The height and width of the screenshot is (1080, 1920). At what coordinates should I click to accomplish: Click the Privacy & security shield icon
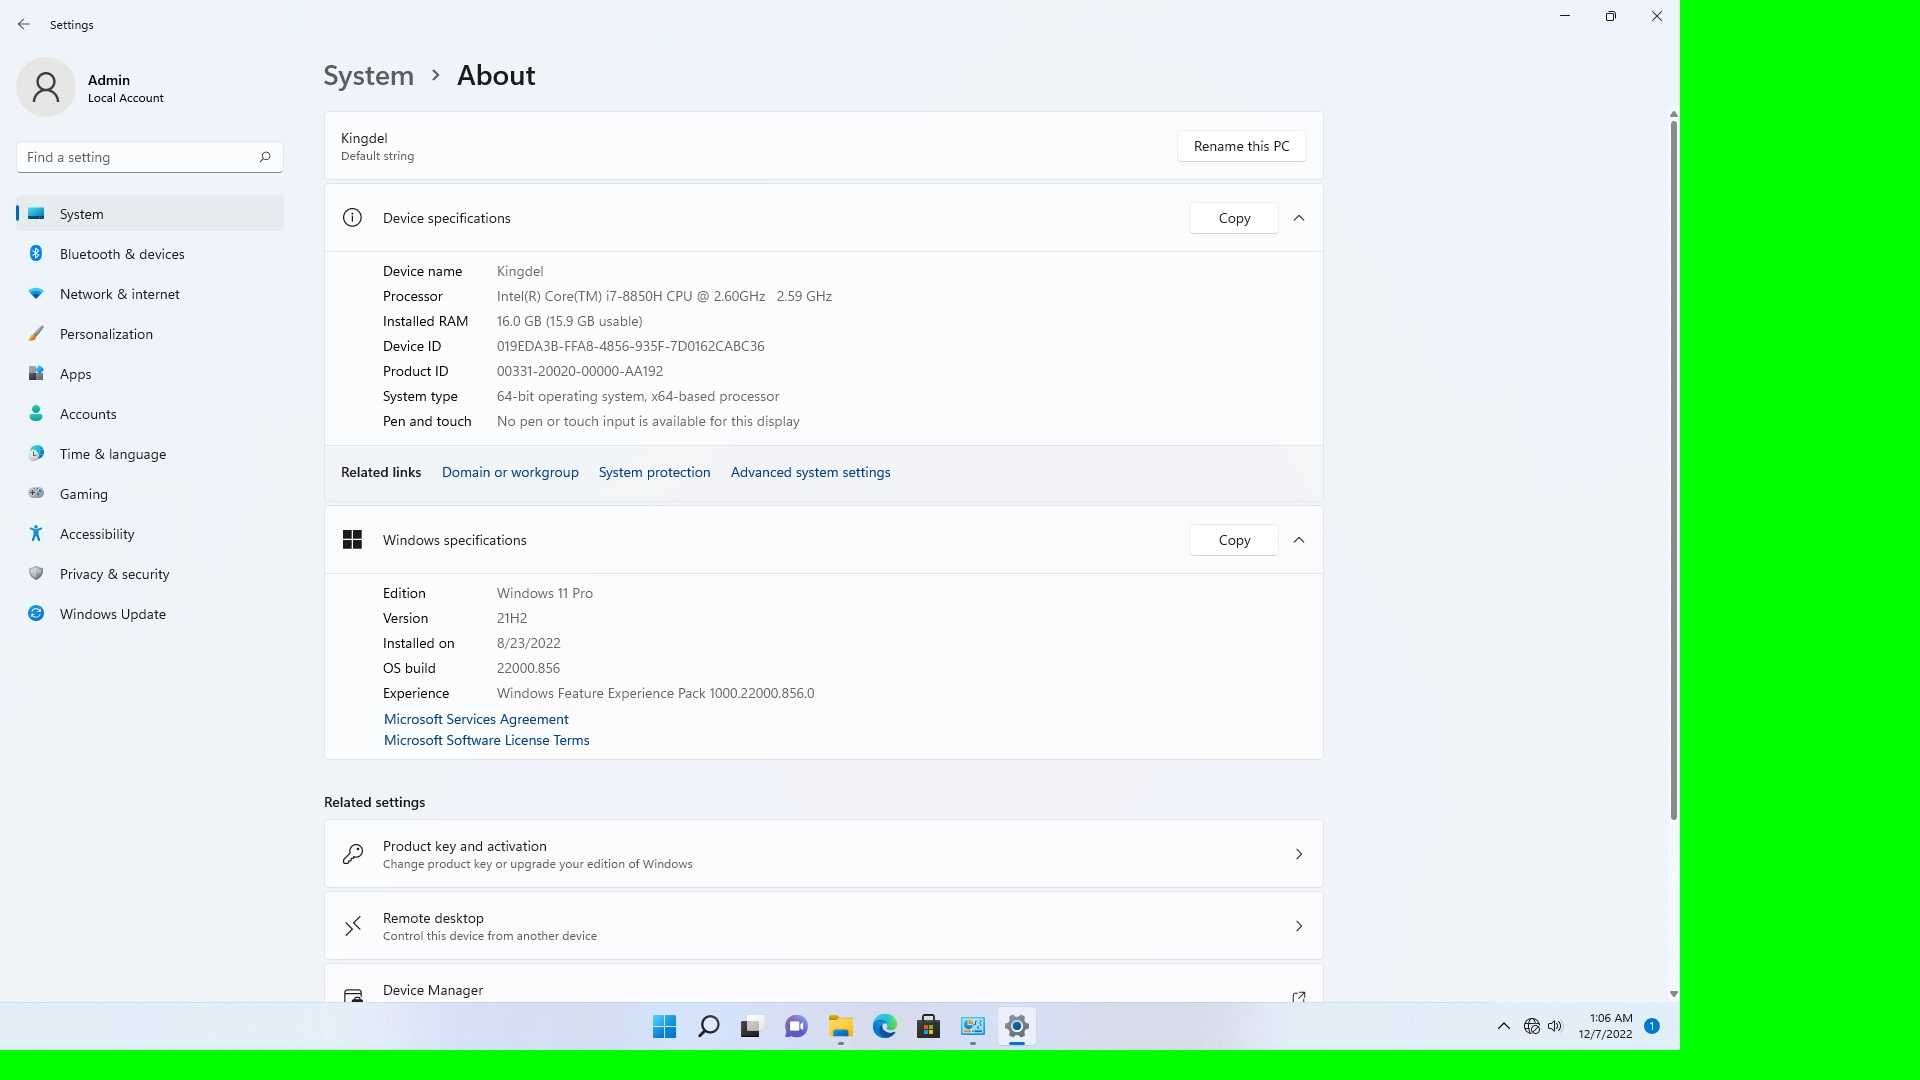pos(36,573)
